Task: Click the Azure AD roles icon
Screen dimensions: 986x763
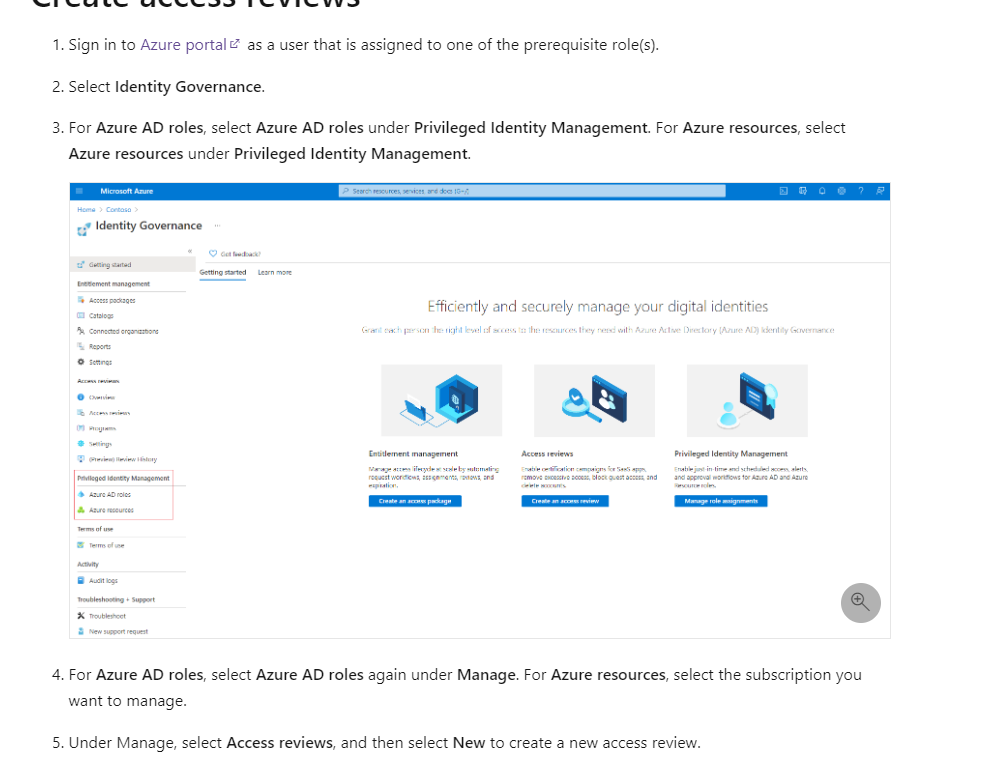Action: point(80,494)
